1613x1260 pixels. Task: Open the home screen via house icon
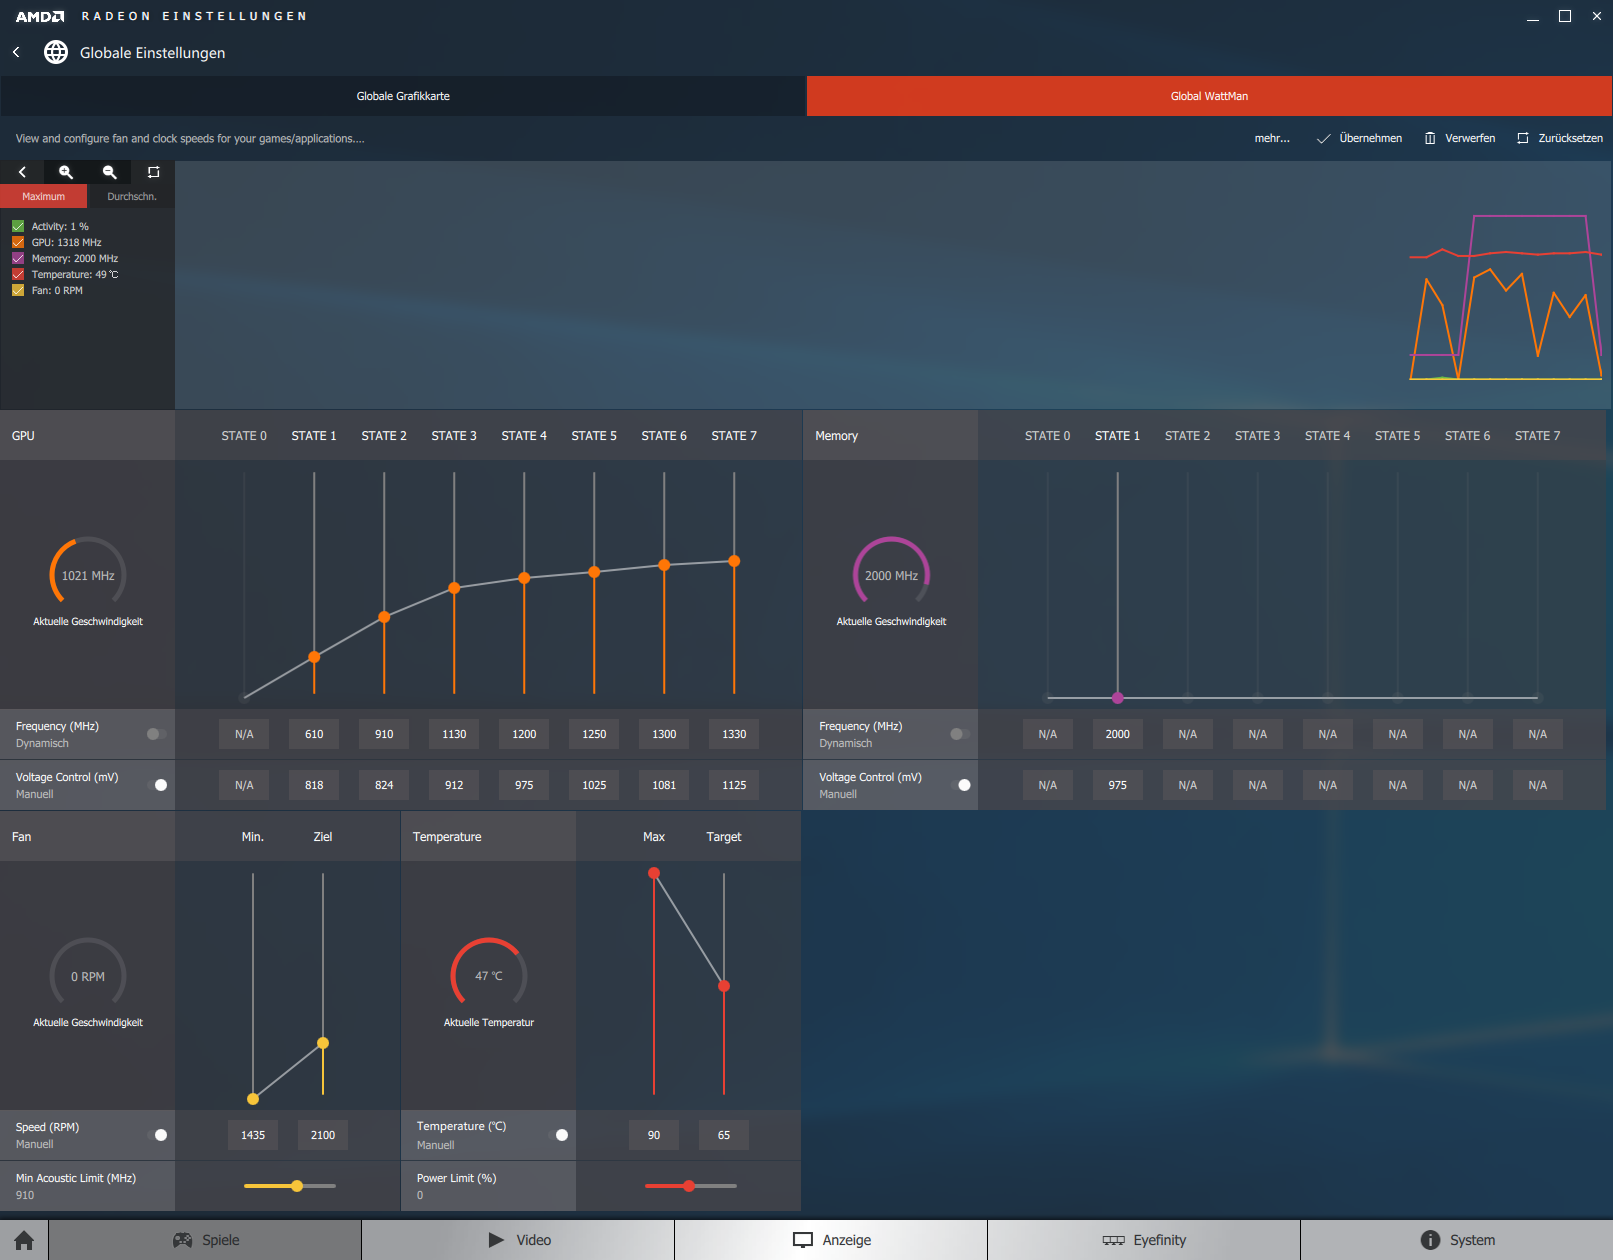[24, 1240]
